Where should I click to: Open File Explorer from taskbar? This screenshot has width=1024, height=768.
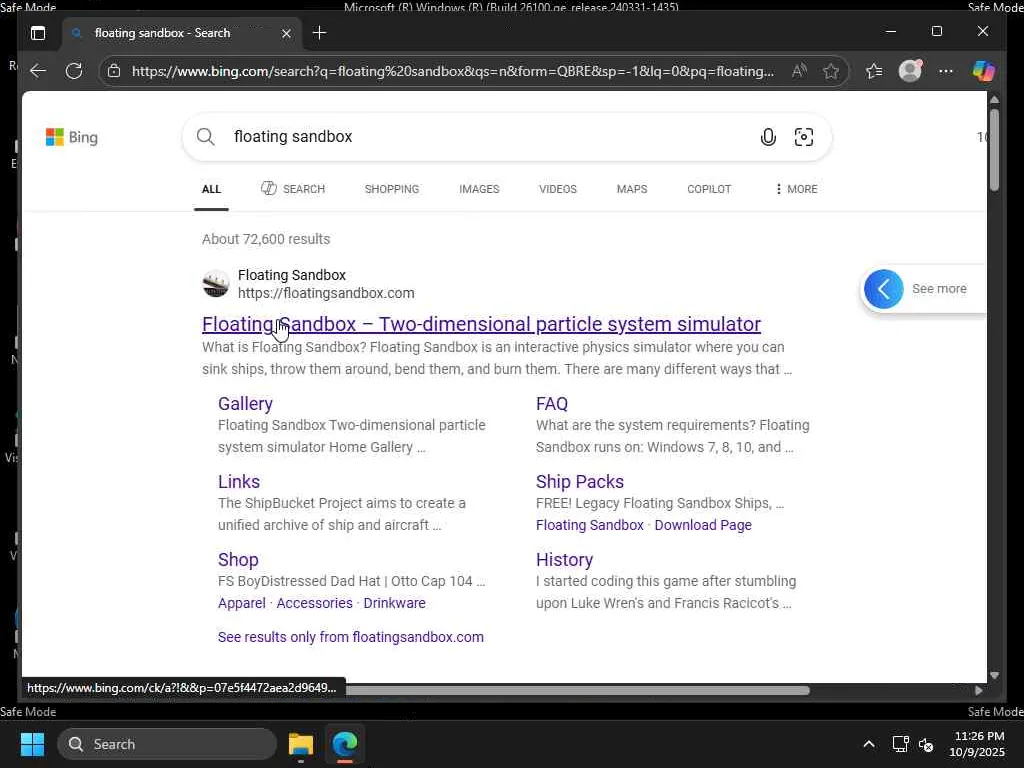301,744
